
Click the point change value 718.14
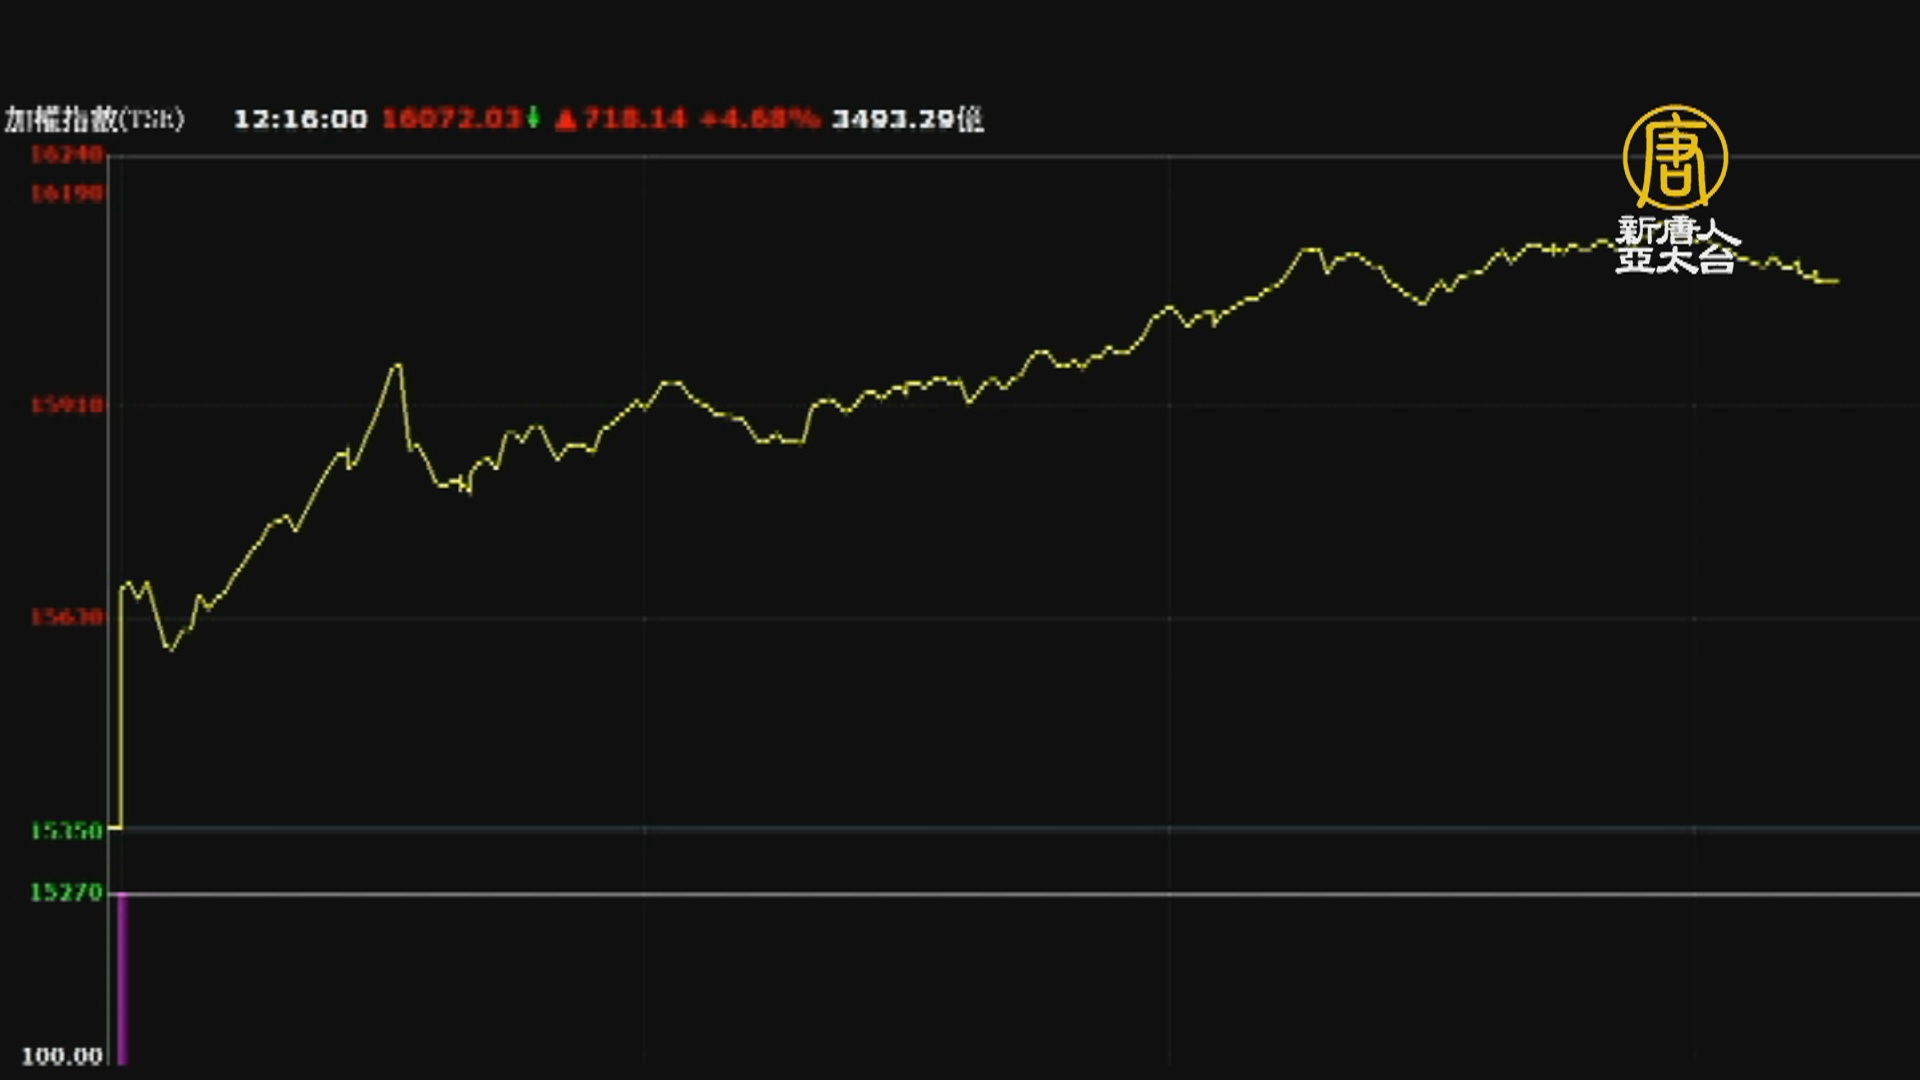click(x=634, y=119)
